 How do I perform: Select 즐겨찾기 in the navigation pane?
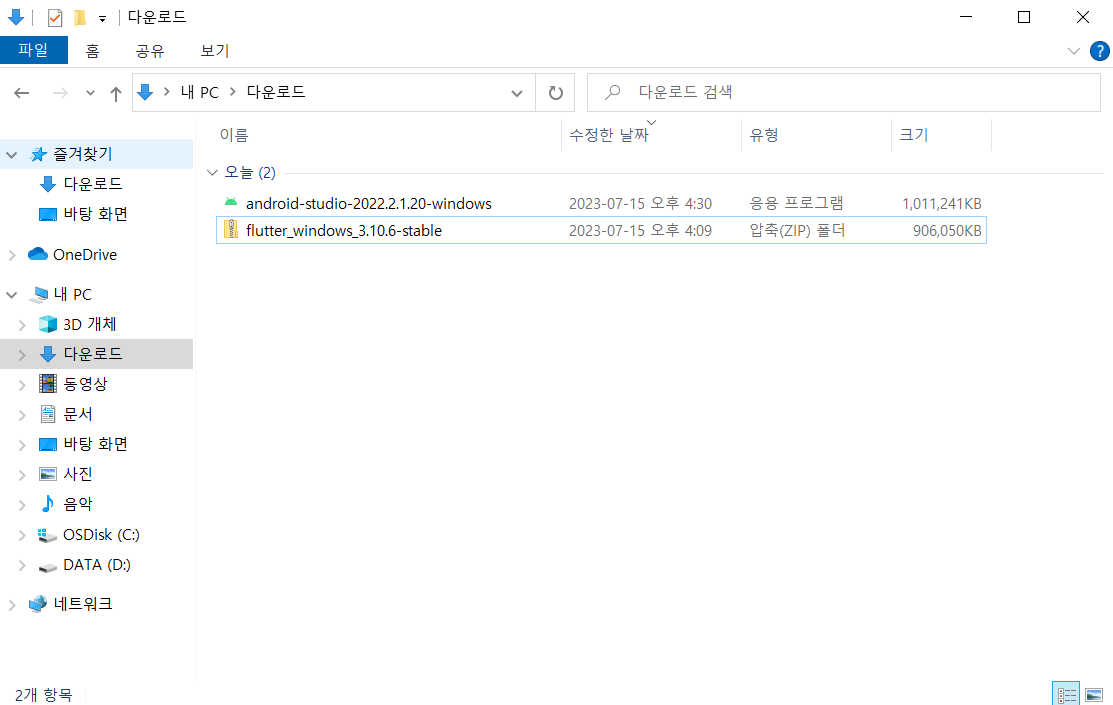(x=82, y=154)
